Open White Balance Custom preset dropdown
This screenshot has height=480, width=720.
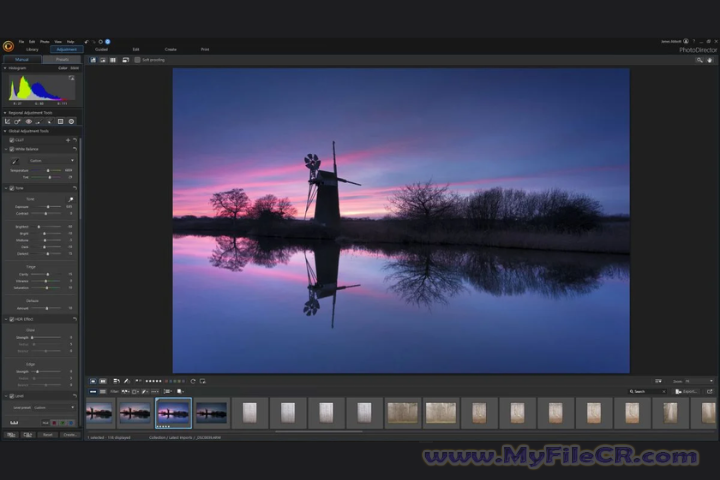[x=51, y=161]
